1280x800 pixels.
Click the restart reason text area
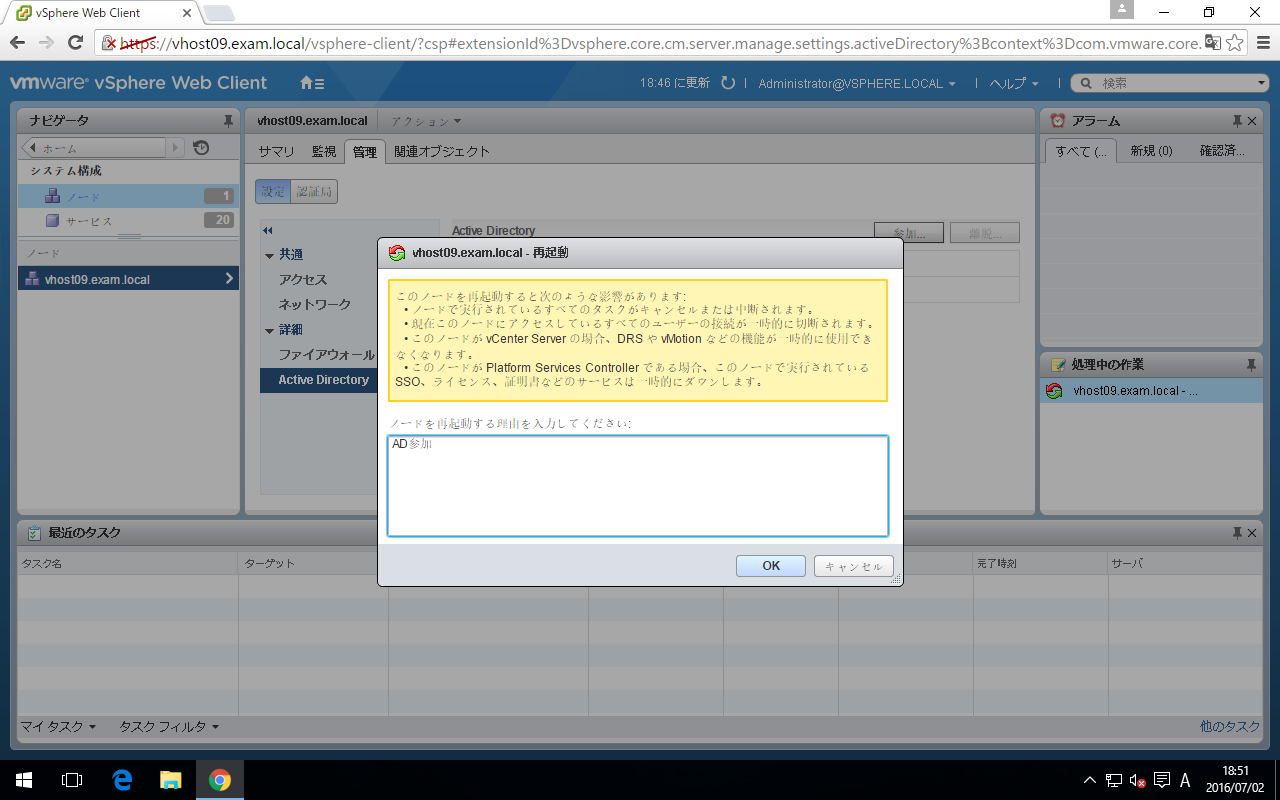tap(638, 486)
